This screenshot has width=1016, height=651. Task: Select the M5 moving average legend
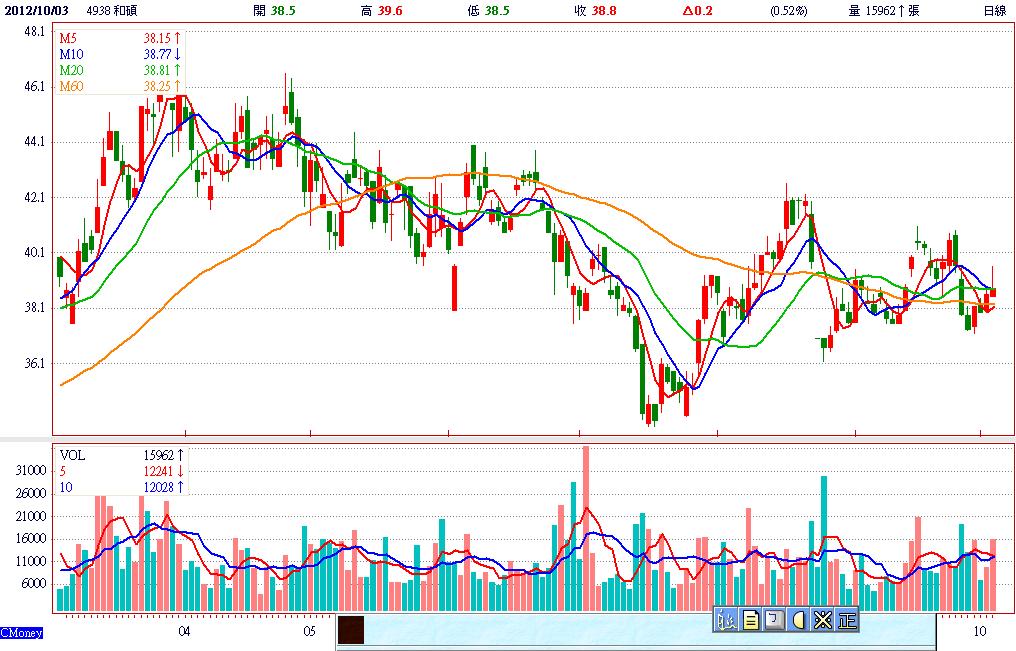68,38
